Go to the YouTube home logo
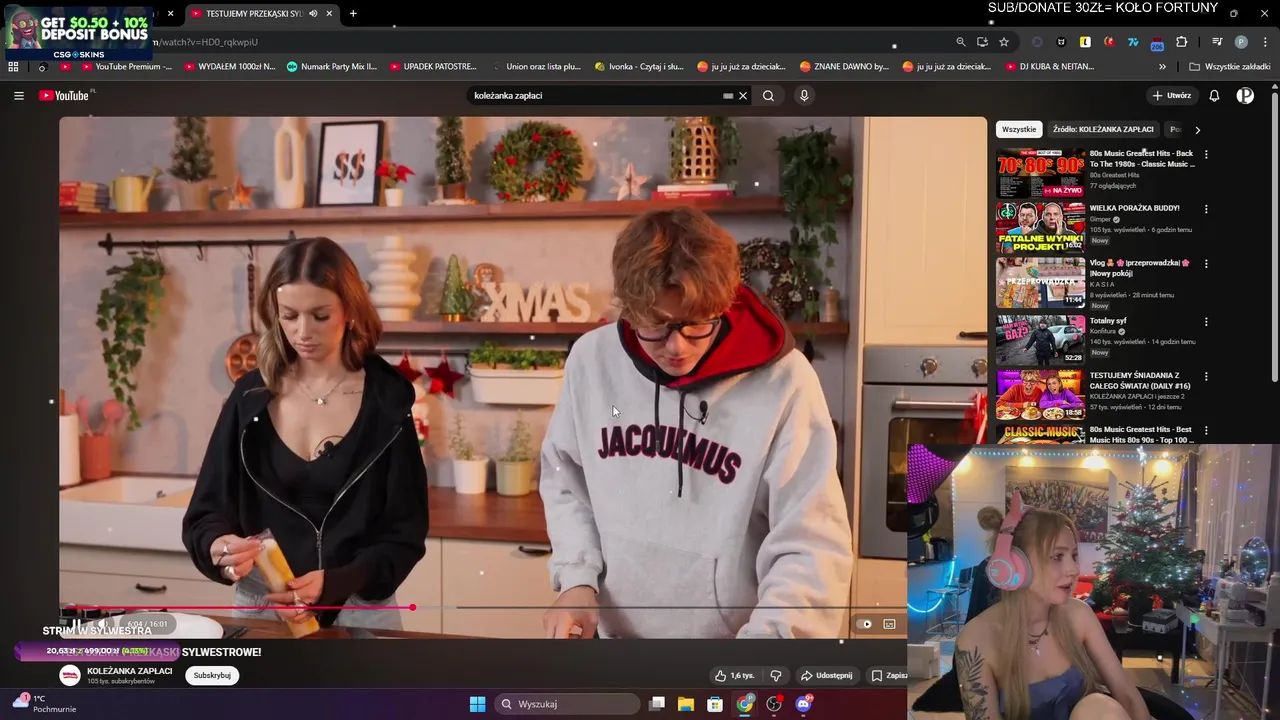The image size is (1280, 720). (66, 95)
